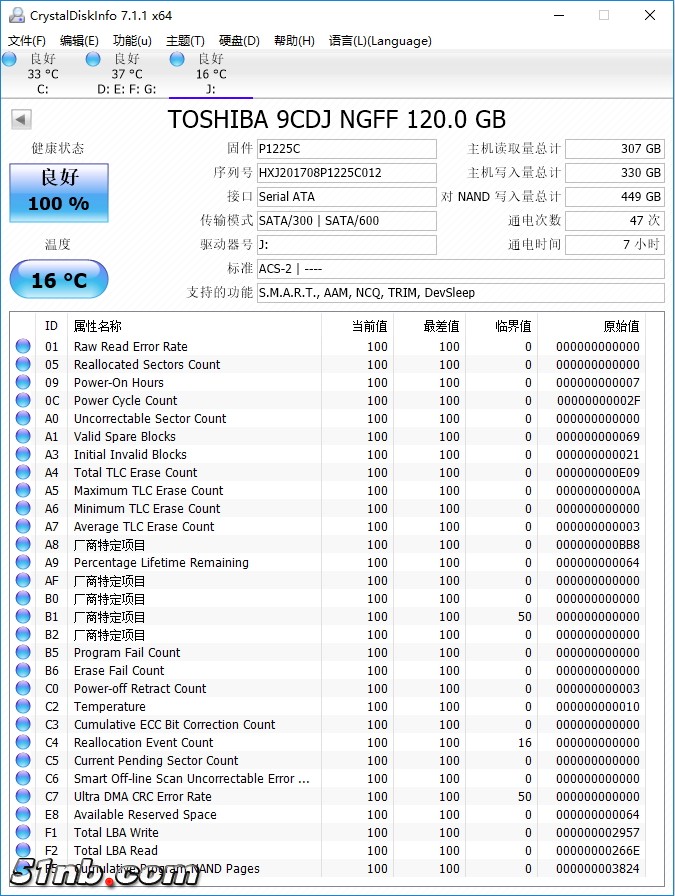The image size is (675, 896).
Task: Select the Reallocated Sectors Count row
Action: (x=147, y=365)
